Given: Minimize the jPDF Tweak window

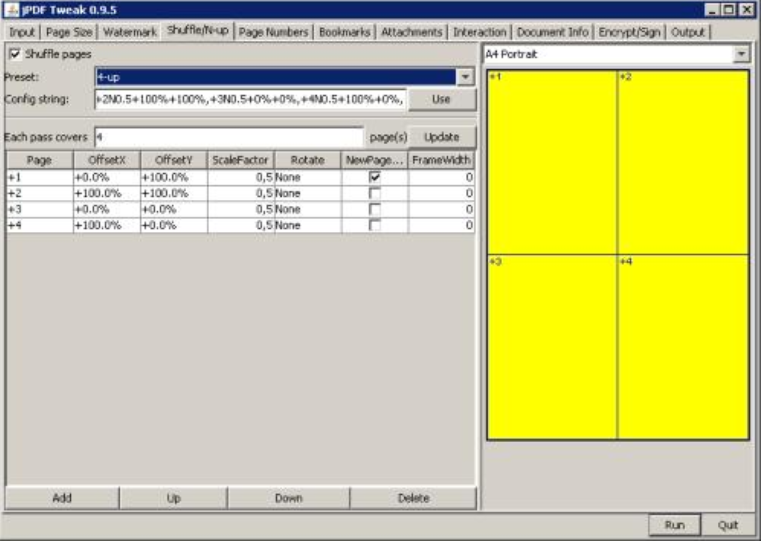Looking at the screenshot, I should point(712,10).
